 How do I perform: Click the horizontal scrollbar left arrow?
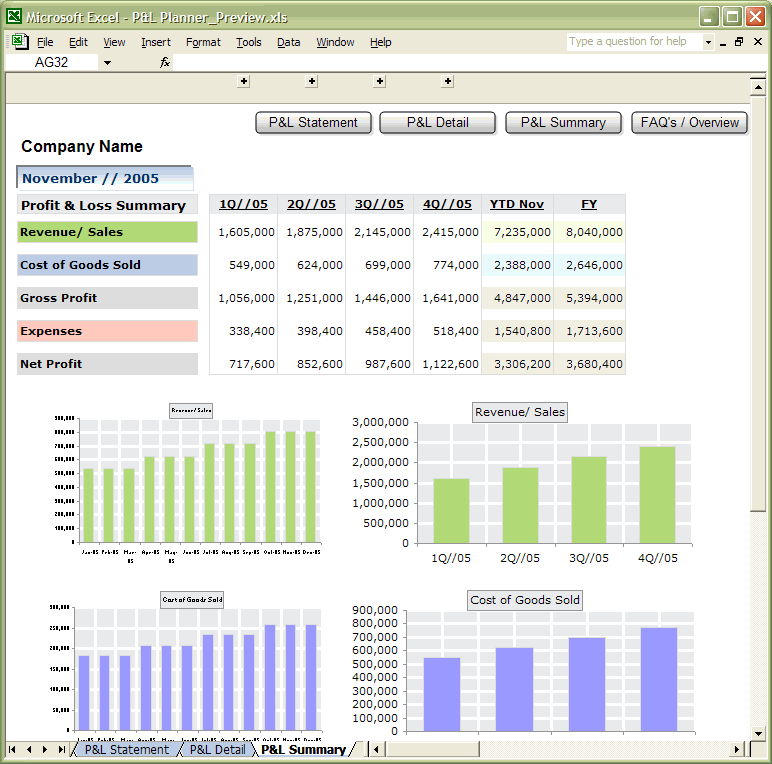(377, 749)
